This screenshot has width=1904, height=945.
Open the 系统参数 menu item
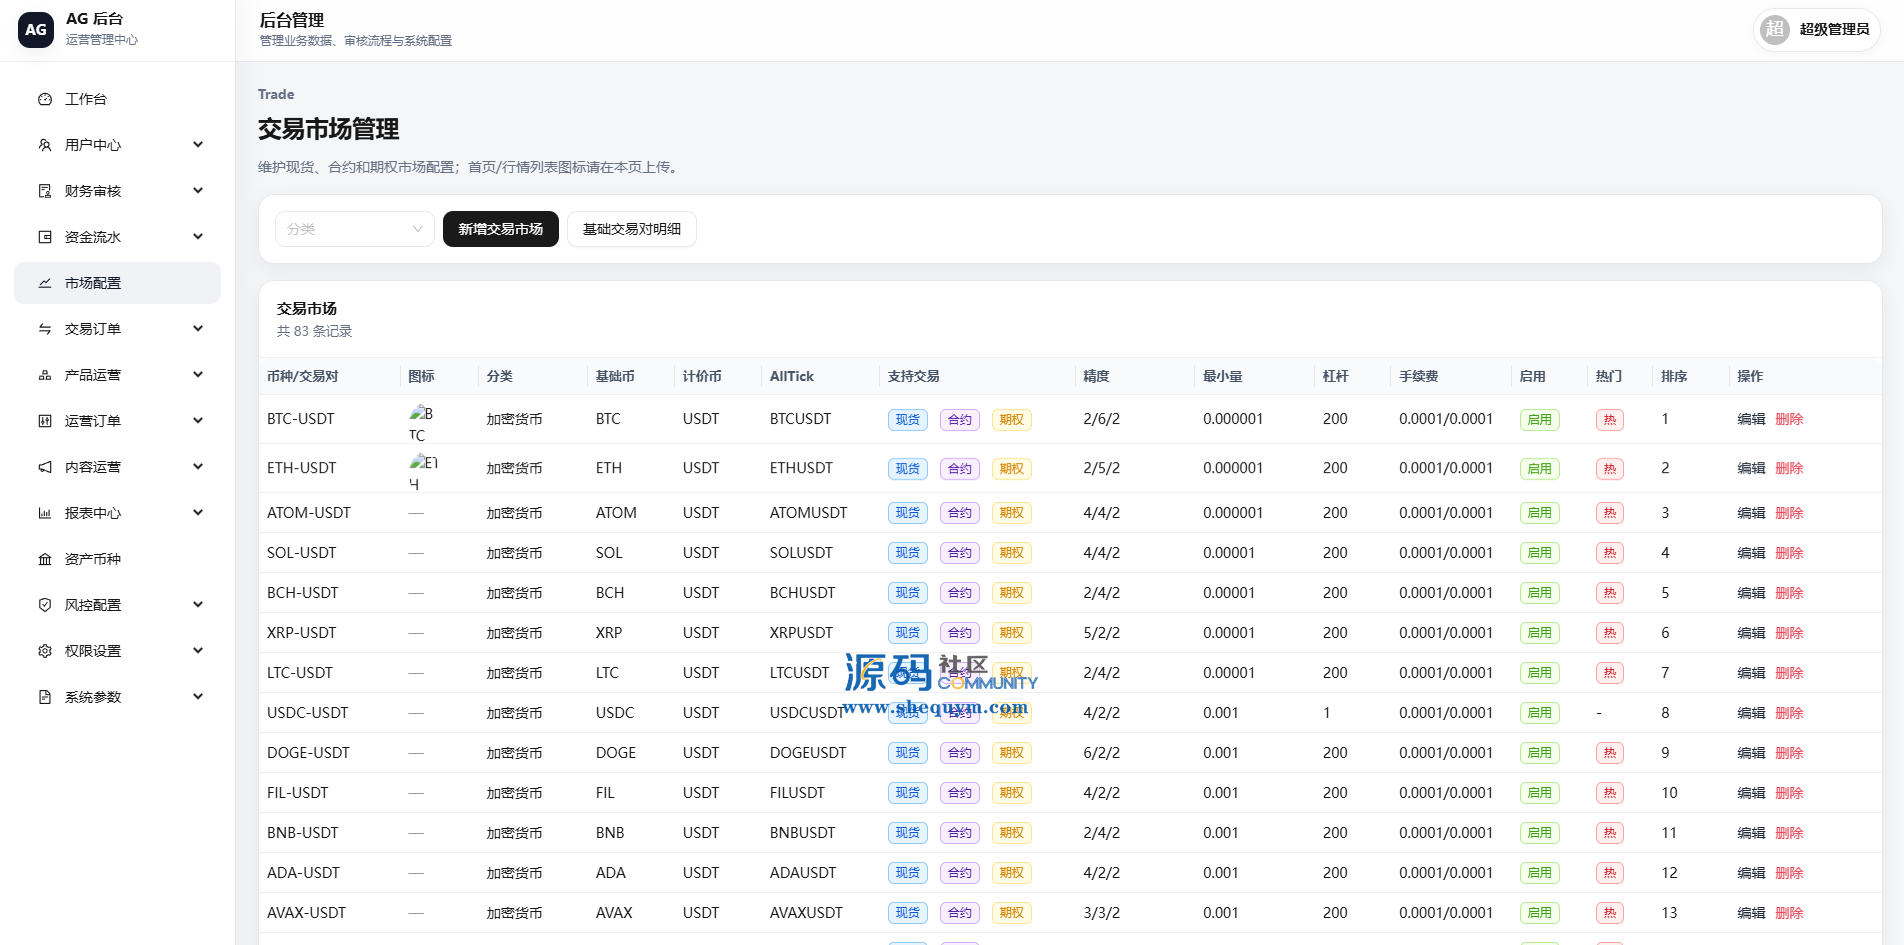click(117, 697)
